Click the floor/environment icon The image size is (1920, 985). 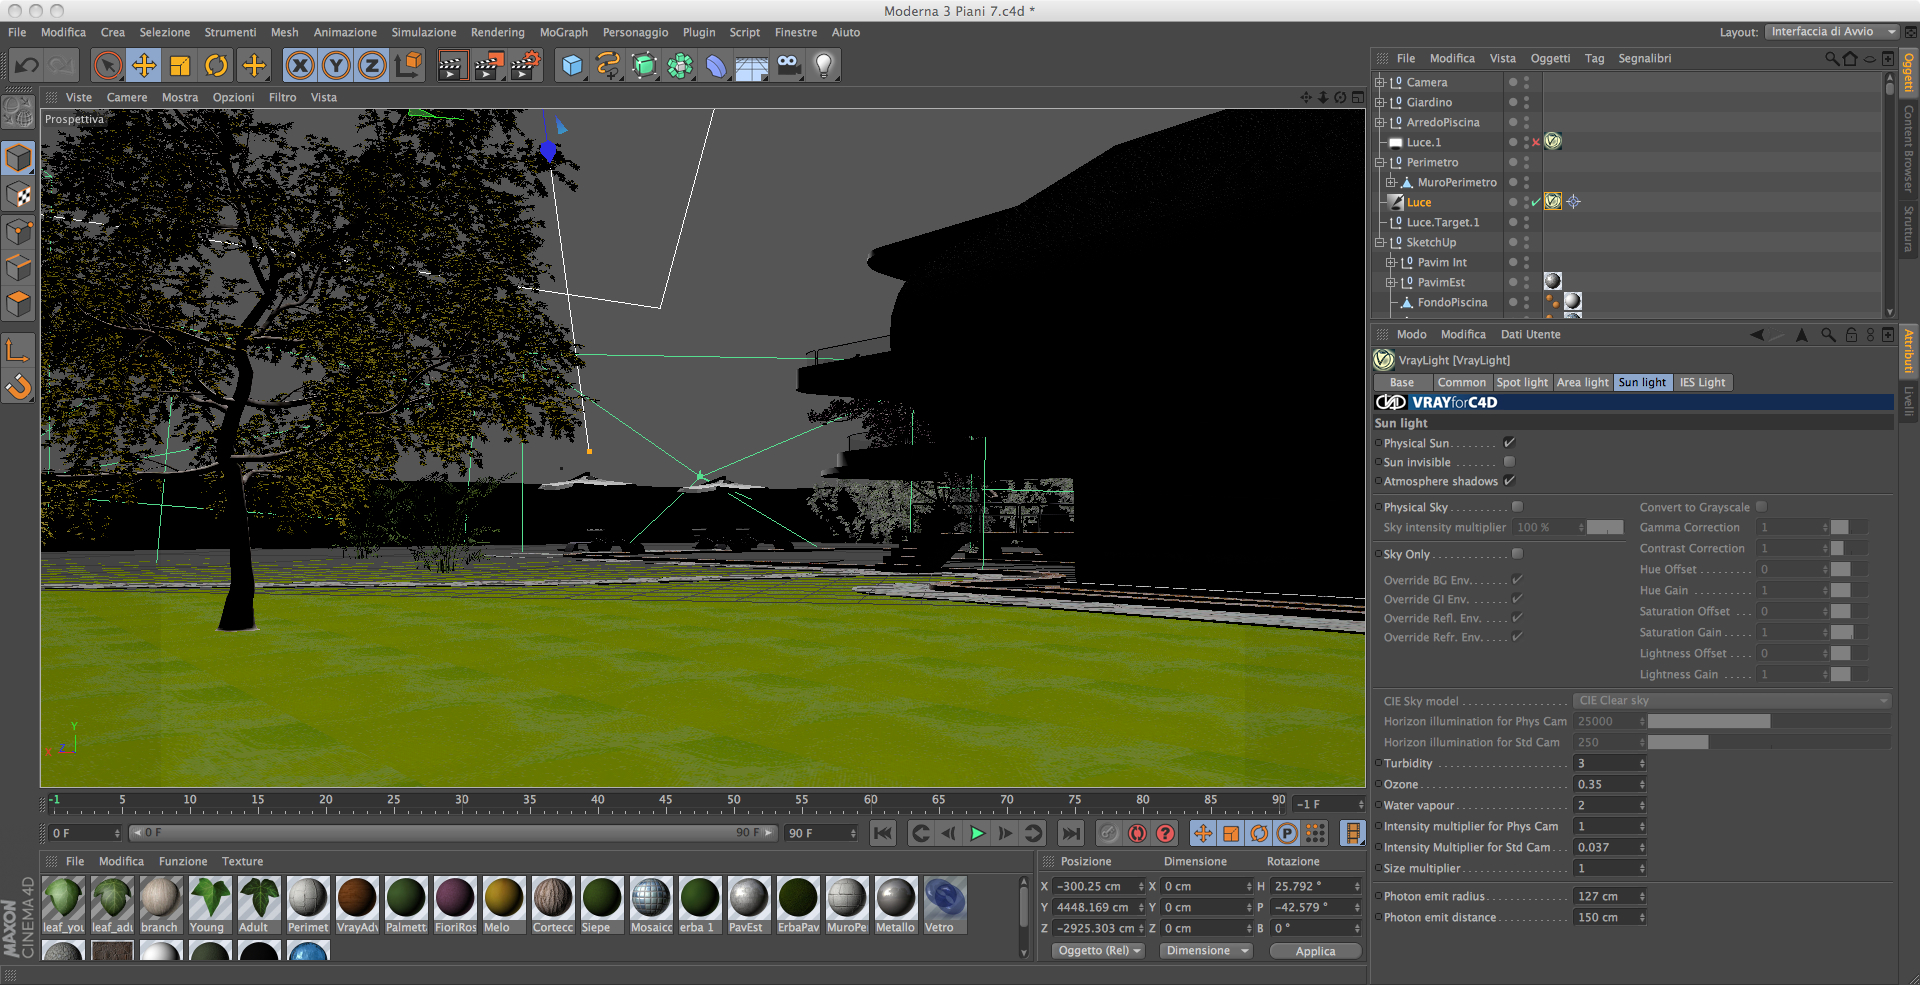coord(752,66)
